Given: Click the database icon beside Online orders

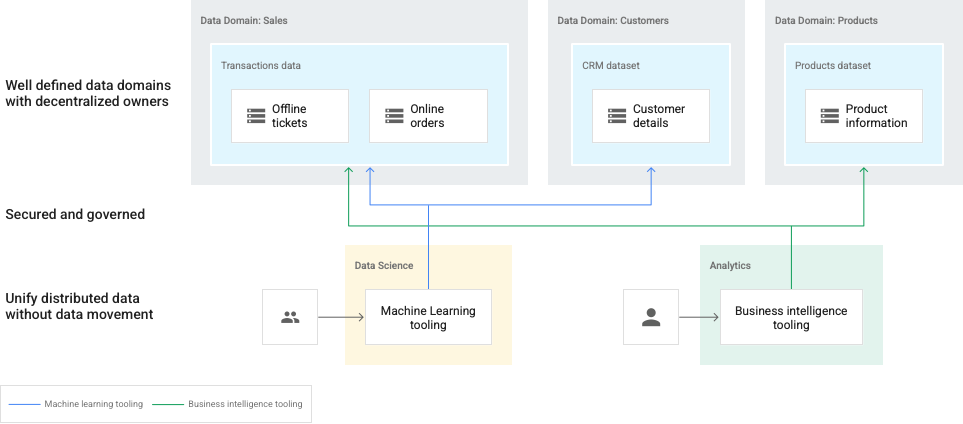Looking at the screenshot, I should pos(394,116).
